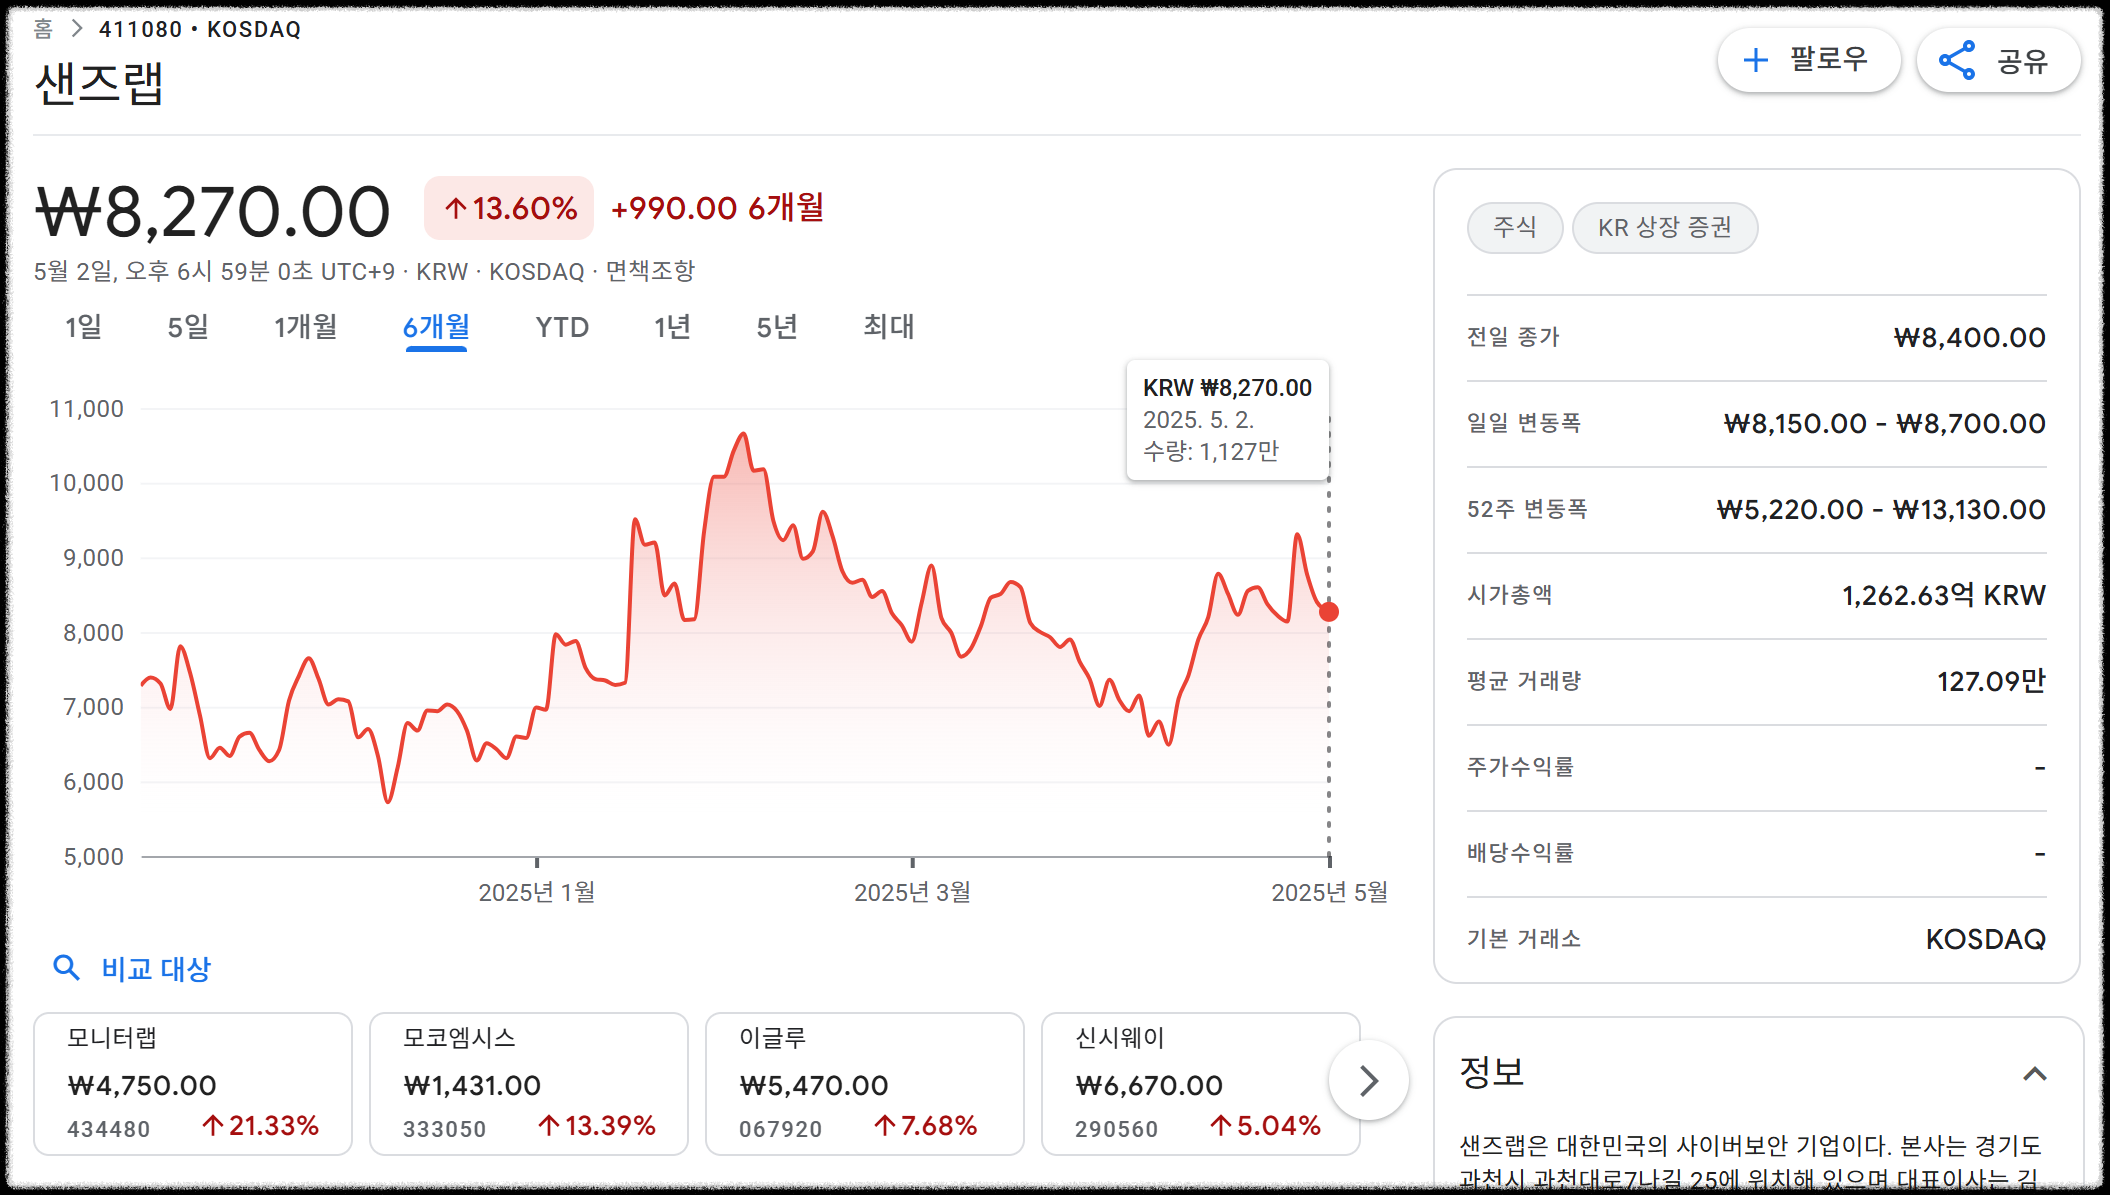Click the 주가수익률 row label
Viewport: 2110px width, 1195px height.
[x=1520, y=767]
